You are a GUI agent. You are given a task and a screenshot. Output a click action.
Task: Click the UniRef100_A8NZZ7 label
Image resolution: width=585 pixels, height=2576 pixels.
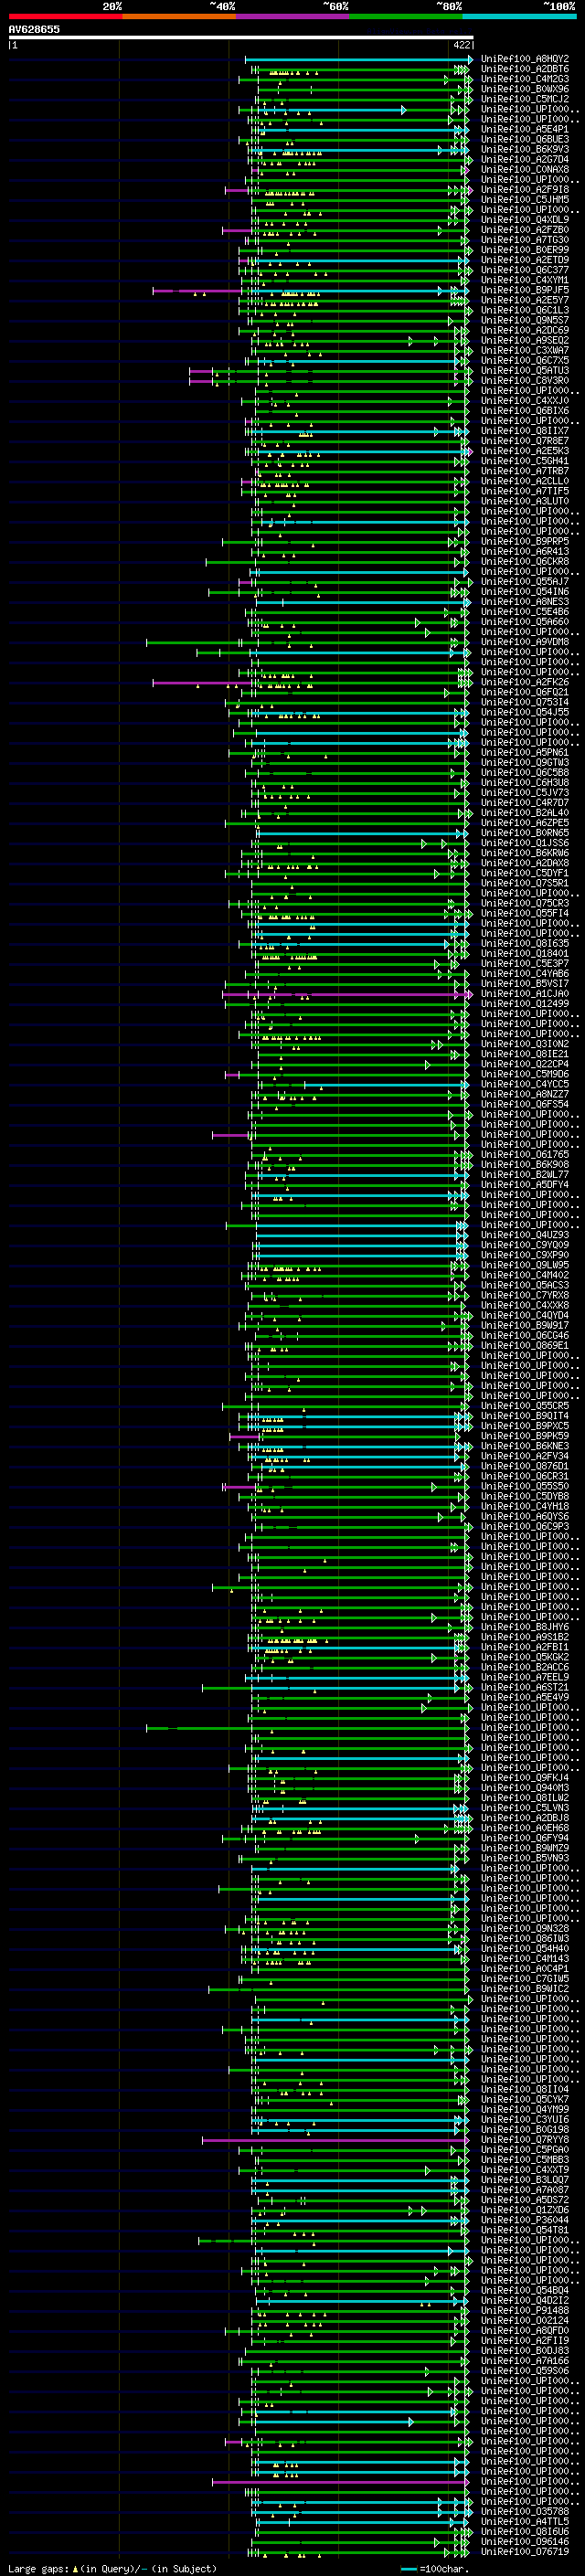point(525,1094)
